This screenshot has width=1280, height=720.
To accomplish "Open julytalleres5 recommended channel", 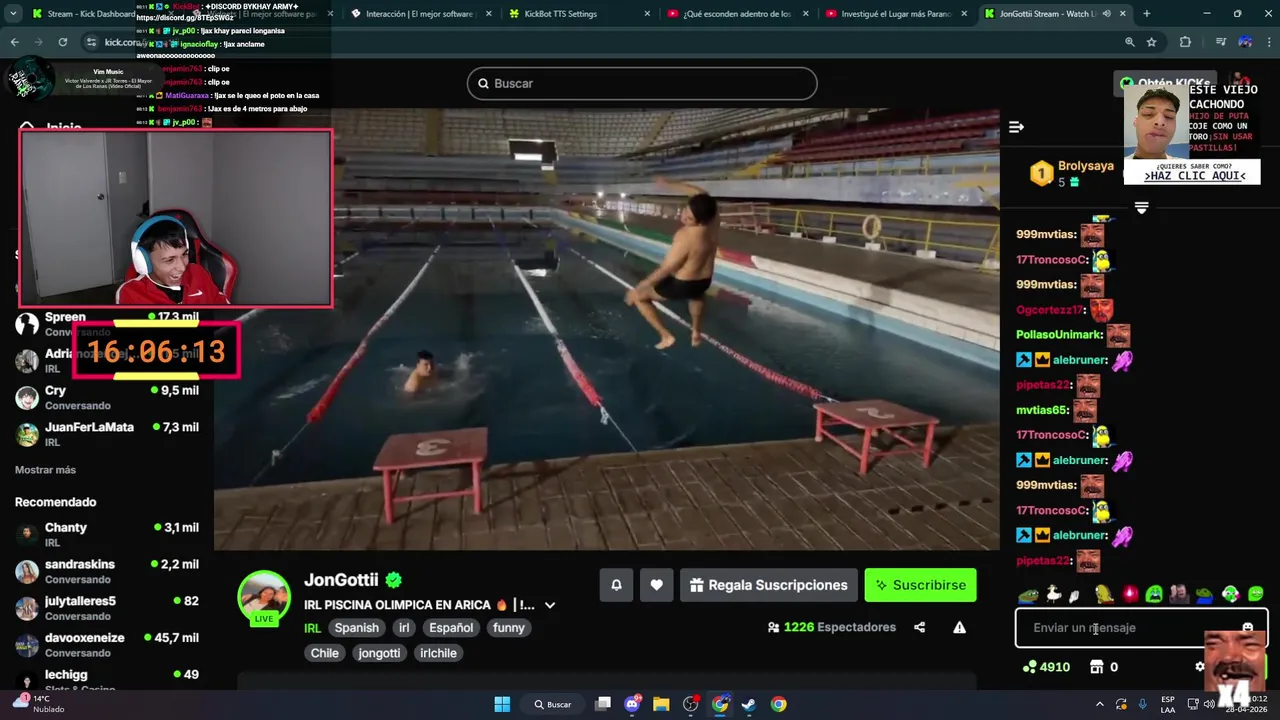I will point(107,608).
